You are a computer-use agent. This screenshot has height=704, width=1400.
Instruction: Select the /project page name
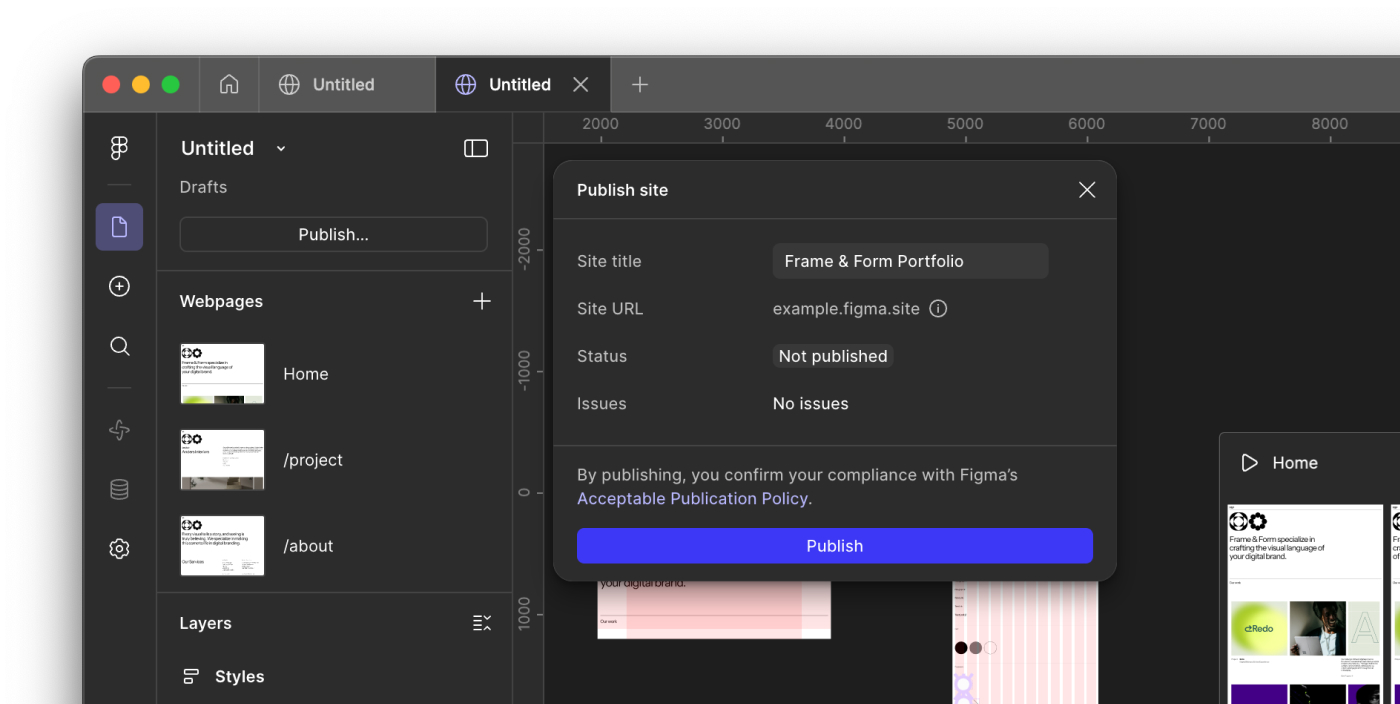[x=313, y=460]
